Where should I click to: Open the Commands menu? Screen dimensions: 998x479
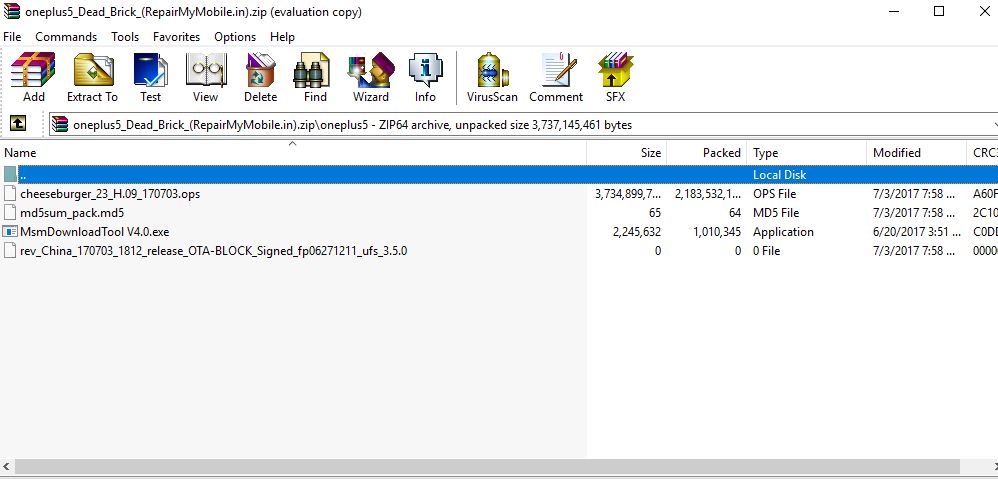tap(66, 37)
